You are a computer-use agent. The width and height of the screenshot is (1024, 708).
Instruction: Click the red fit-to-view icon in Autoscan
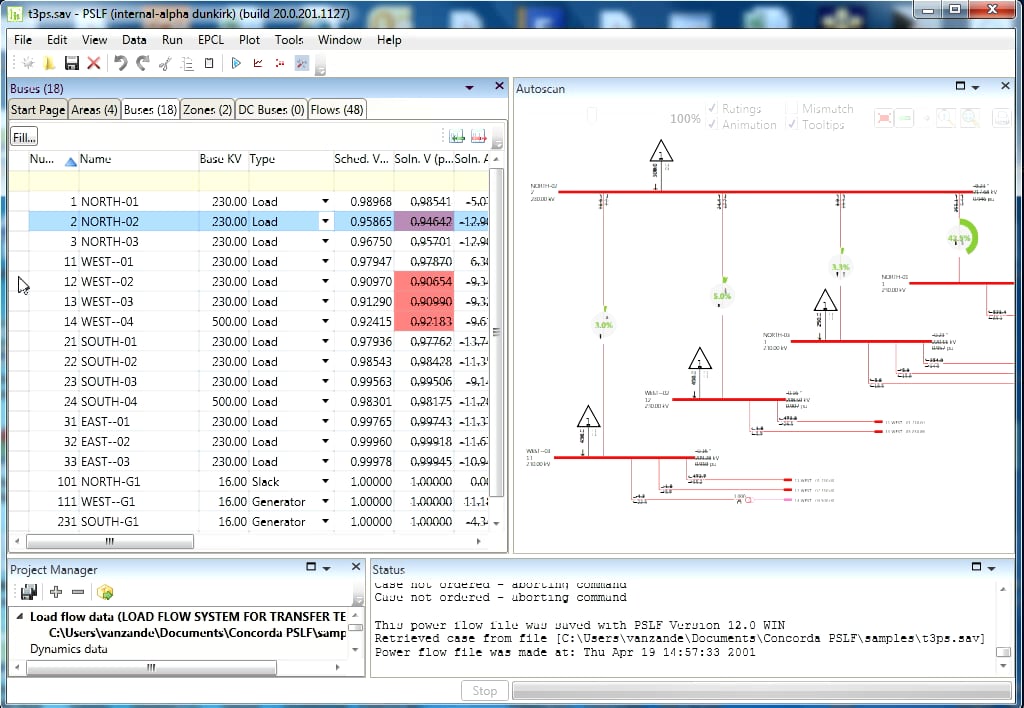884,118
